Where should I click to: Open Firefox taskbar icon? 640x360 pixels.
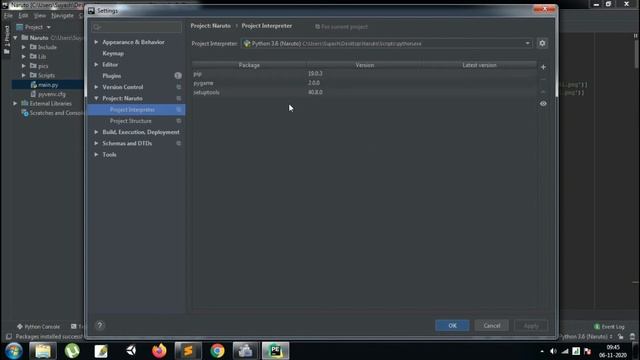[159, 351]
